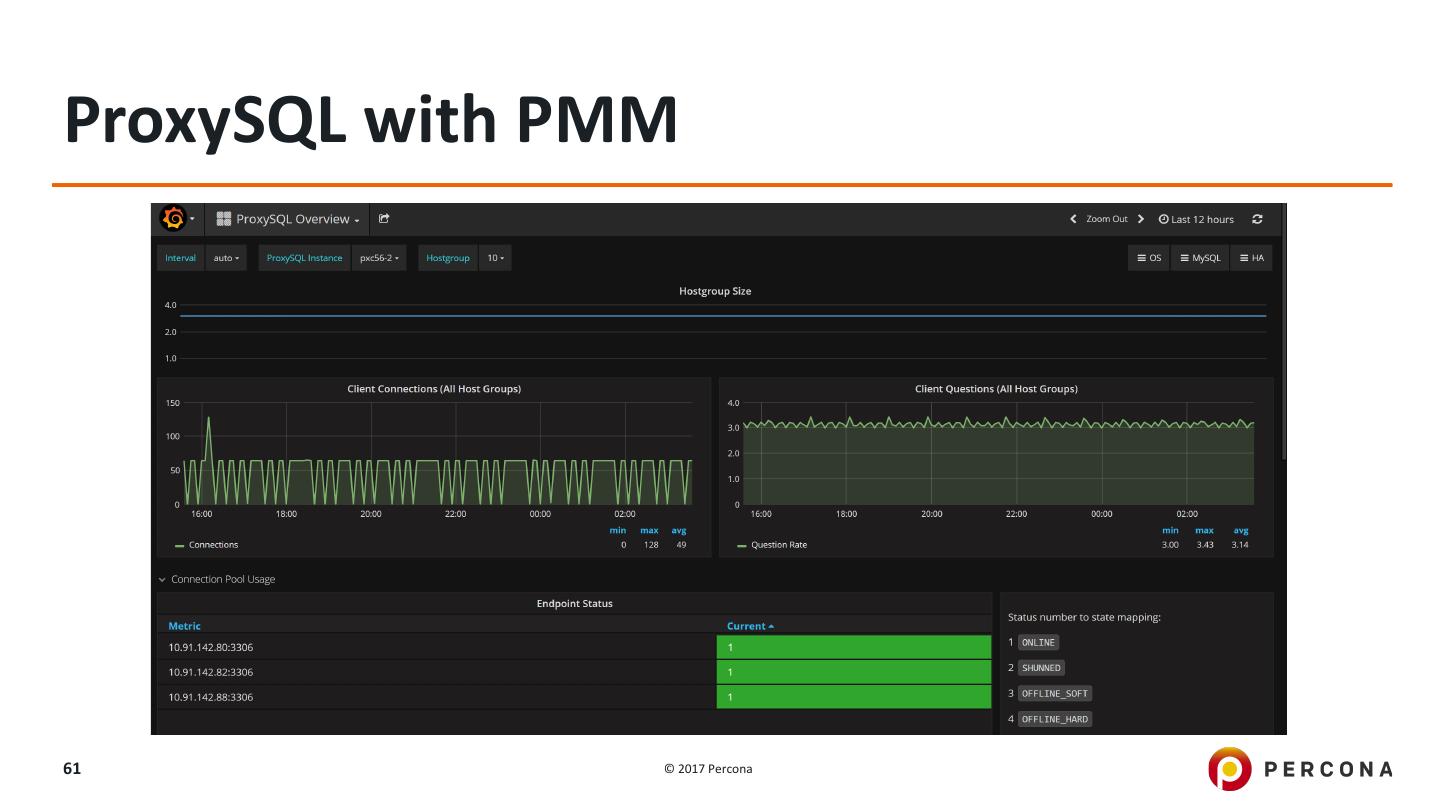The height and width of the screenshot is (810, 1440).
Task: Open the ProxySQL Instance pxc56-2 dropdown
Action: [x=379, y=258]
